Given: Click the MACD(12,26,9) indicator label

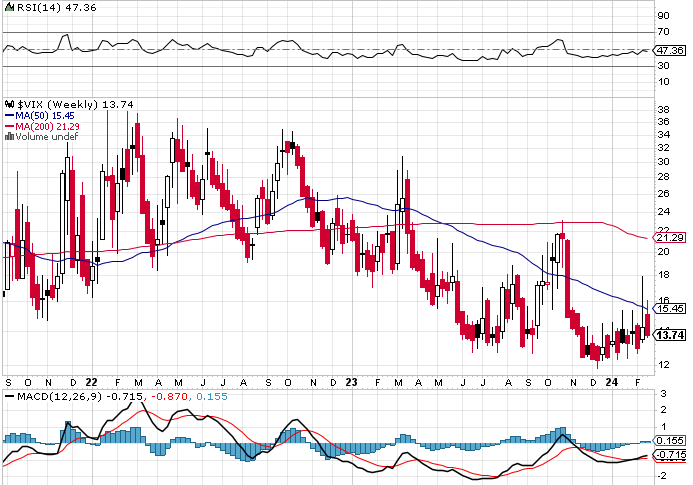Looking at the screenshot, I should (x=59, y=397).
